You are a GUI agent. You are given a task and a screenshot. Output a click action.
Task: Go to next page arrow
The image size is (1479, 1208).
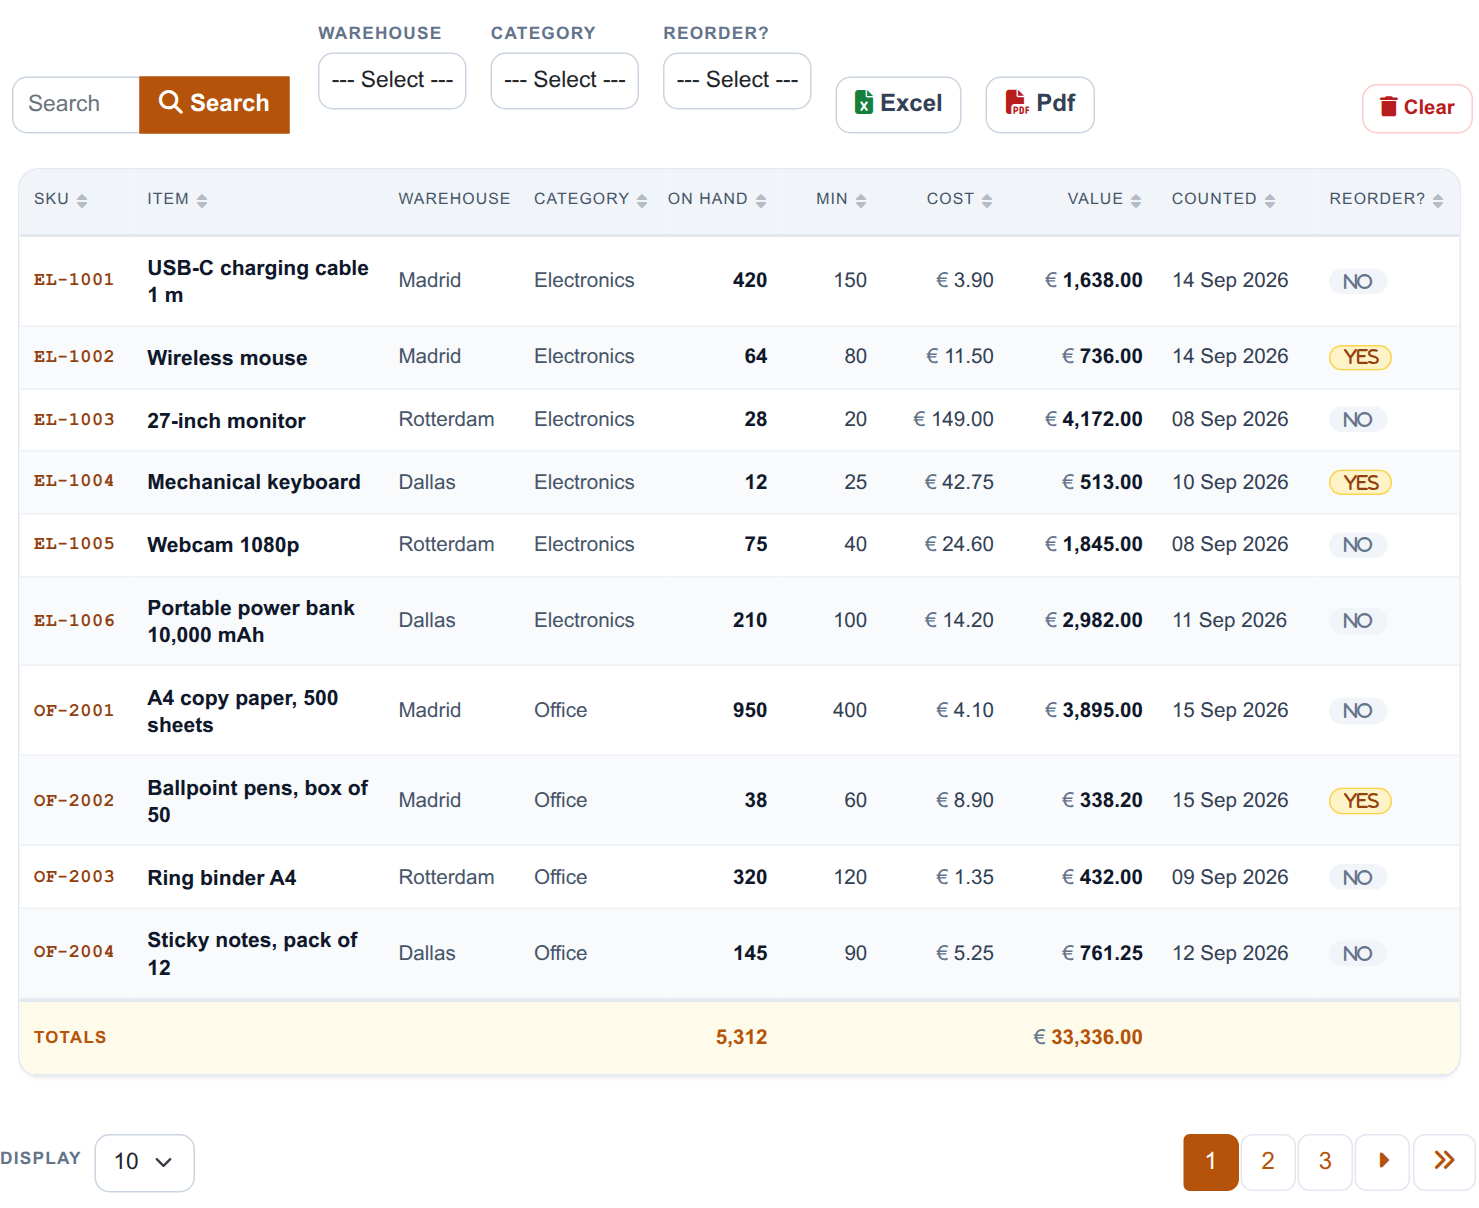1383,1162
